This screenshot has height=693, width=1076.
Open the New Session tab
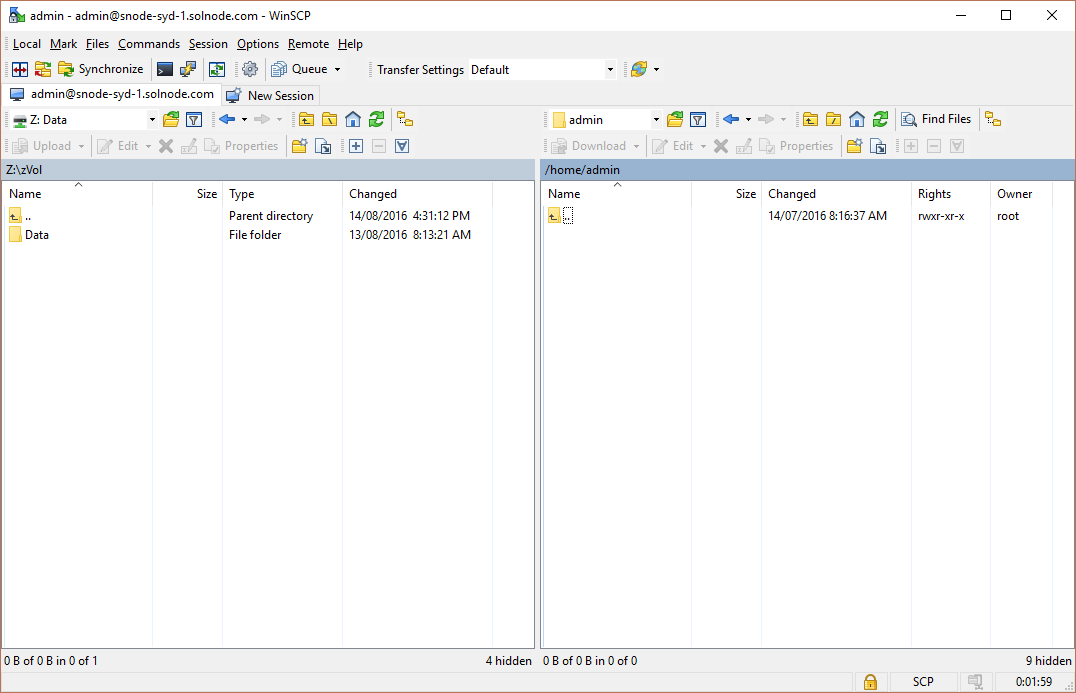click(270, 95)
